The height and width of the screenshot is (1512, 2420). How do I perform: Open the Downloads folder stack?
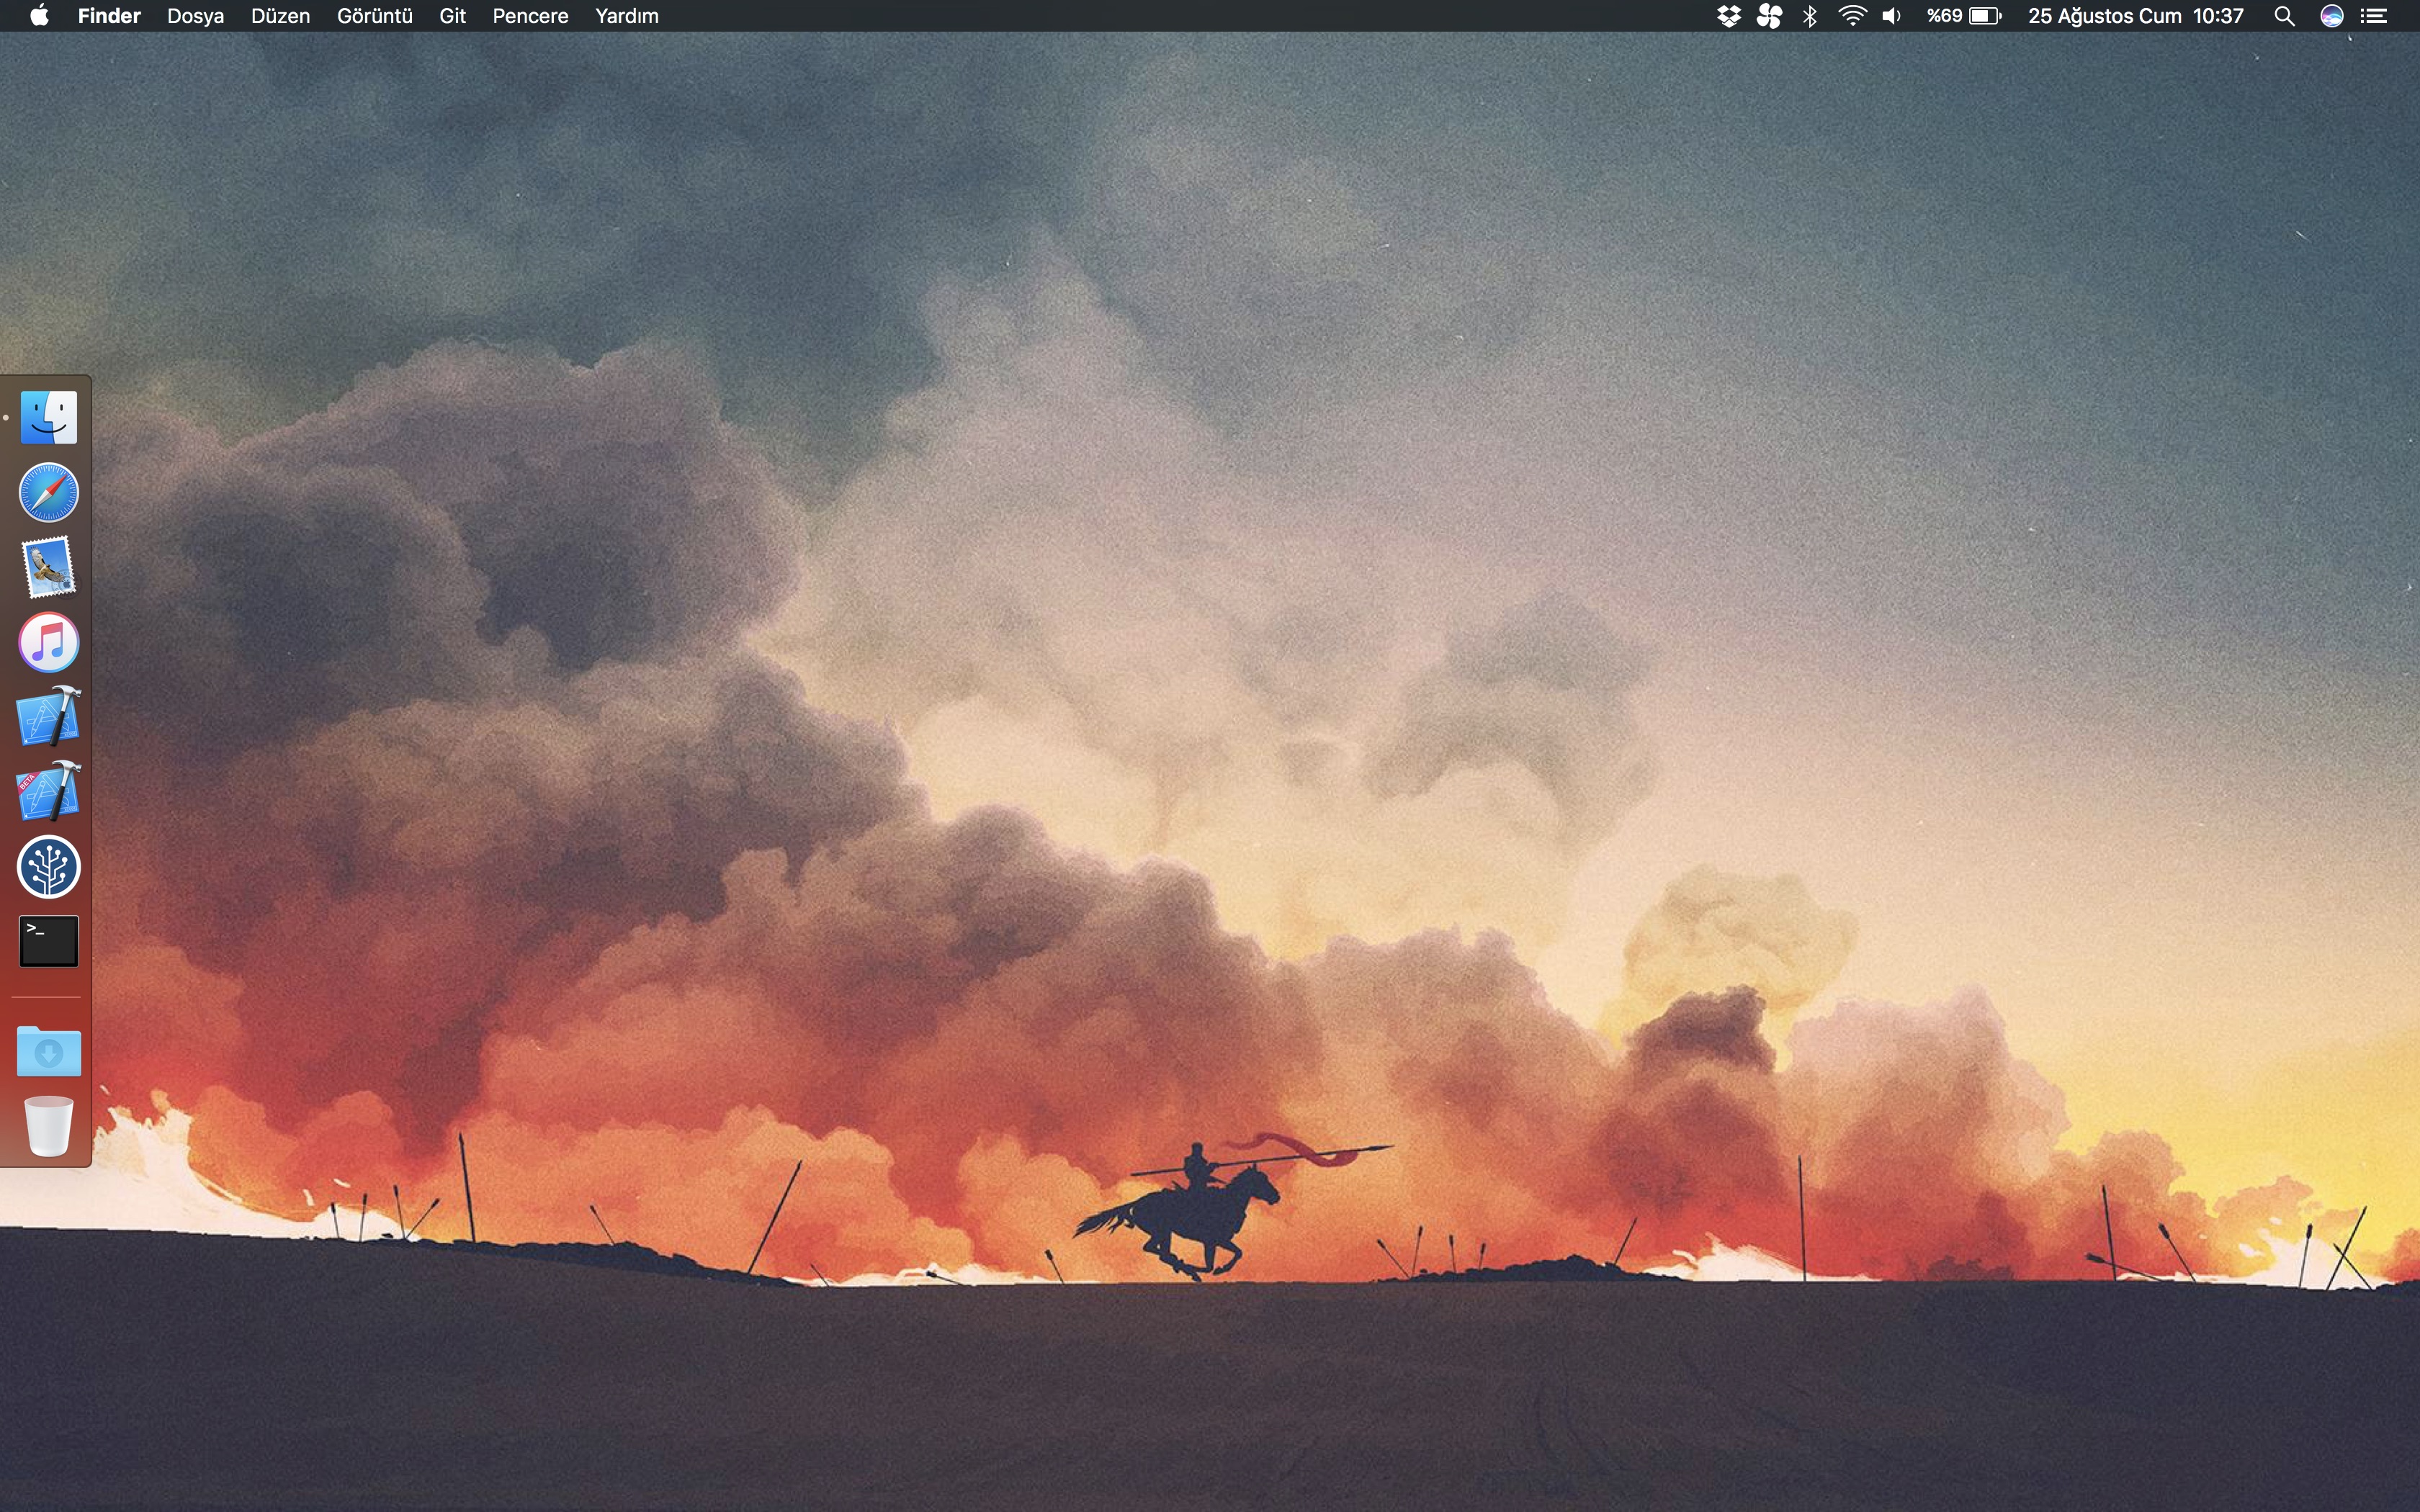49,1051
